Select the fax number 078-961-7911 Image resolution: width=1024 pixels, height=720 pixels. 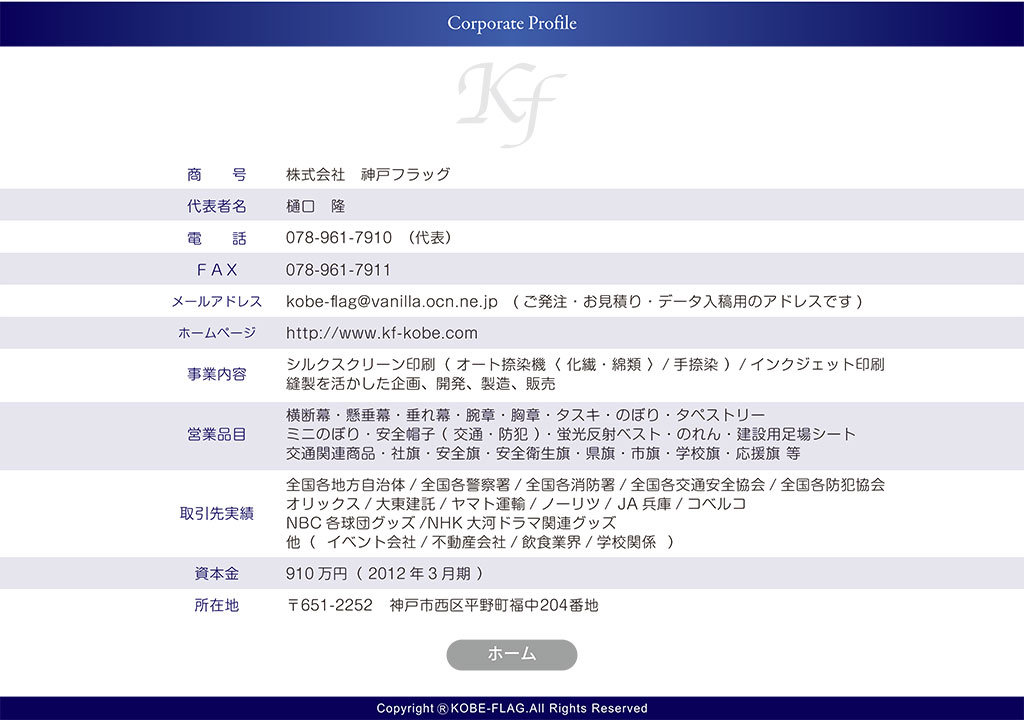(x=338, y=270)
